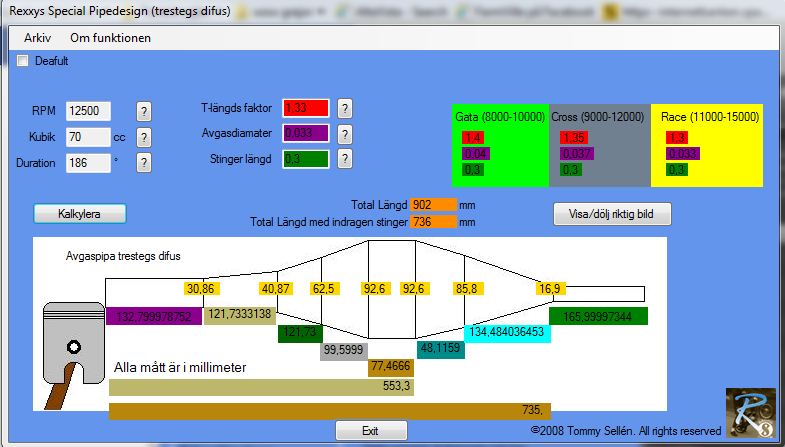Click the Visa/dölj riktig bild button
785x447 pixels.
(x=612, y=214)
